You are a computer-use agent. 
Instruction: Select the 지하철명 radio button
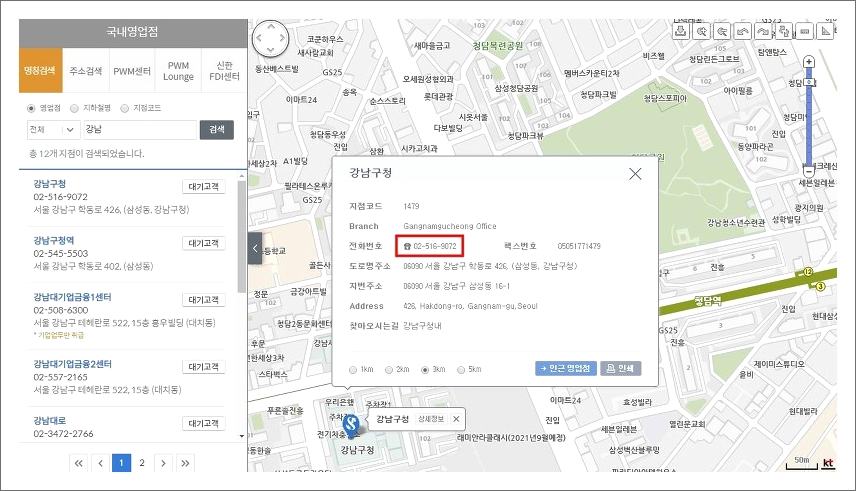(75, 108)
